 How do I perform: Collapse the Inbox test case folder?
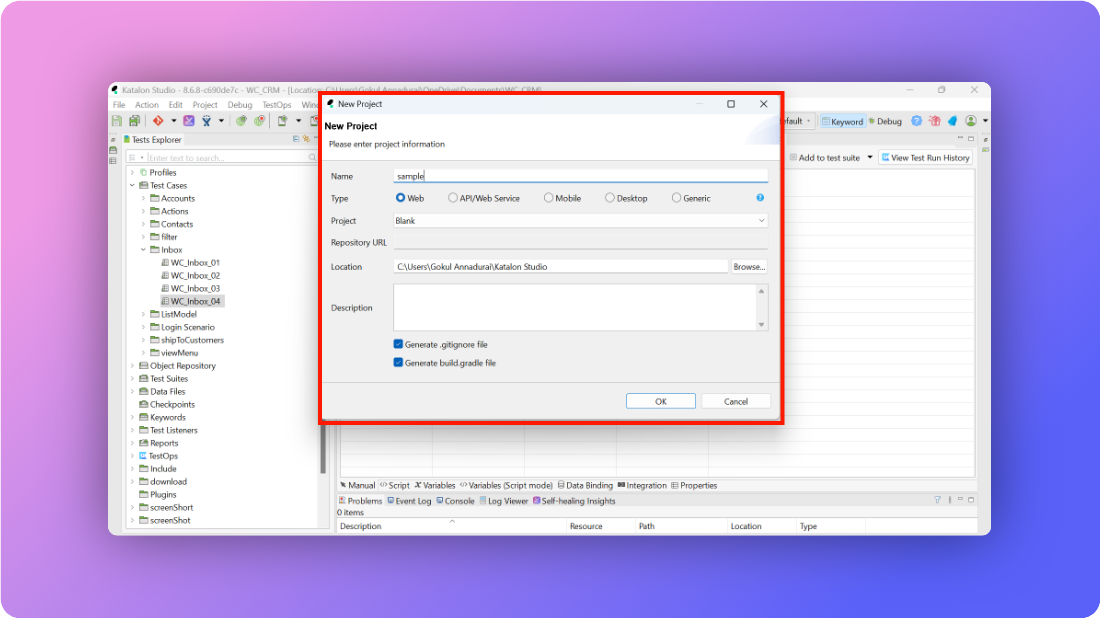pos(143,249)
